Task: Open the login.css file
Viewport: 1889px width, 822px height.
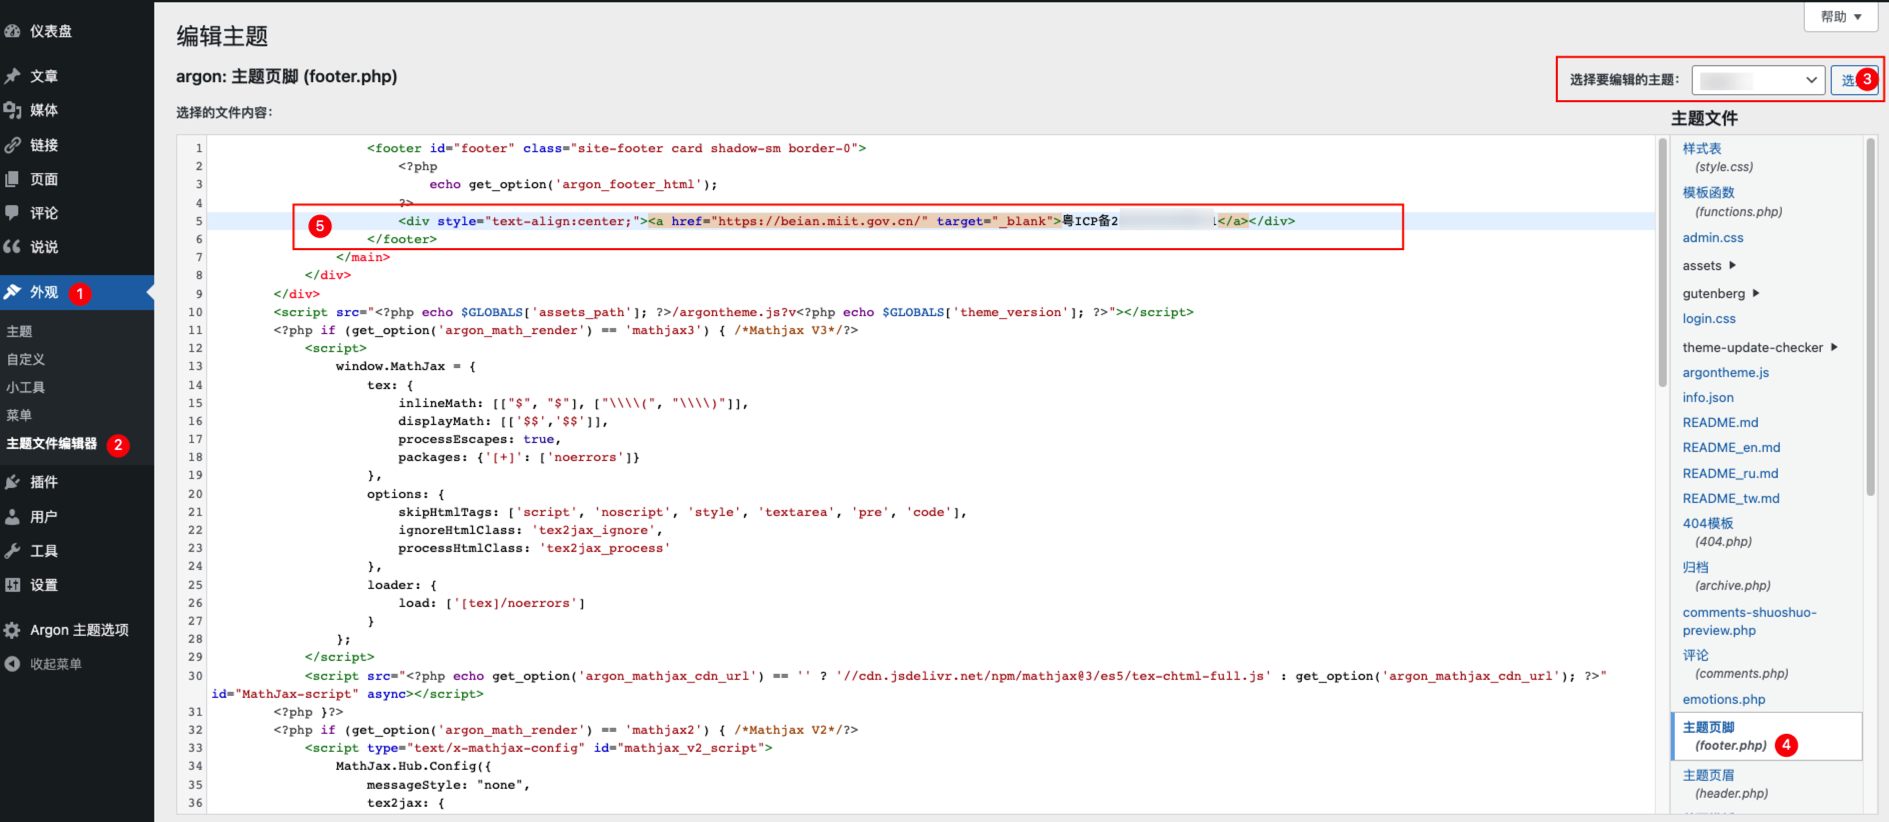Action: point(1709,319)
